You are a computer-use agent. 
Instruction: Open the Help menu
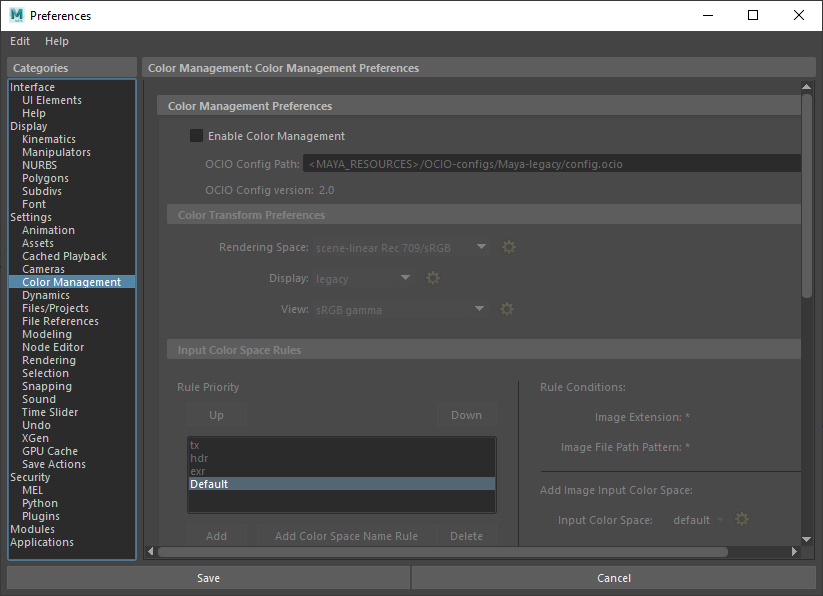click(x=57, y=41)
